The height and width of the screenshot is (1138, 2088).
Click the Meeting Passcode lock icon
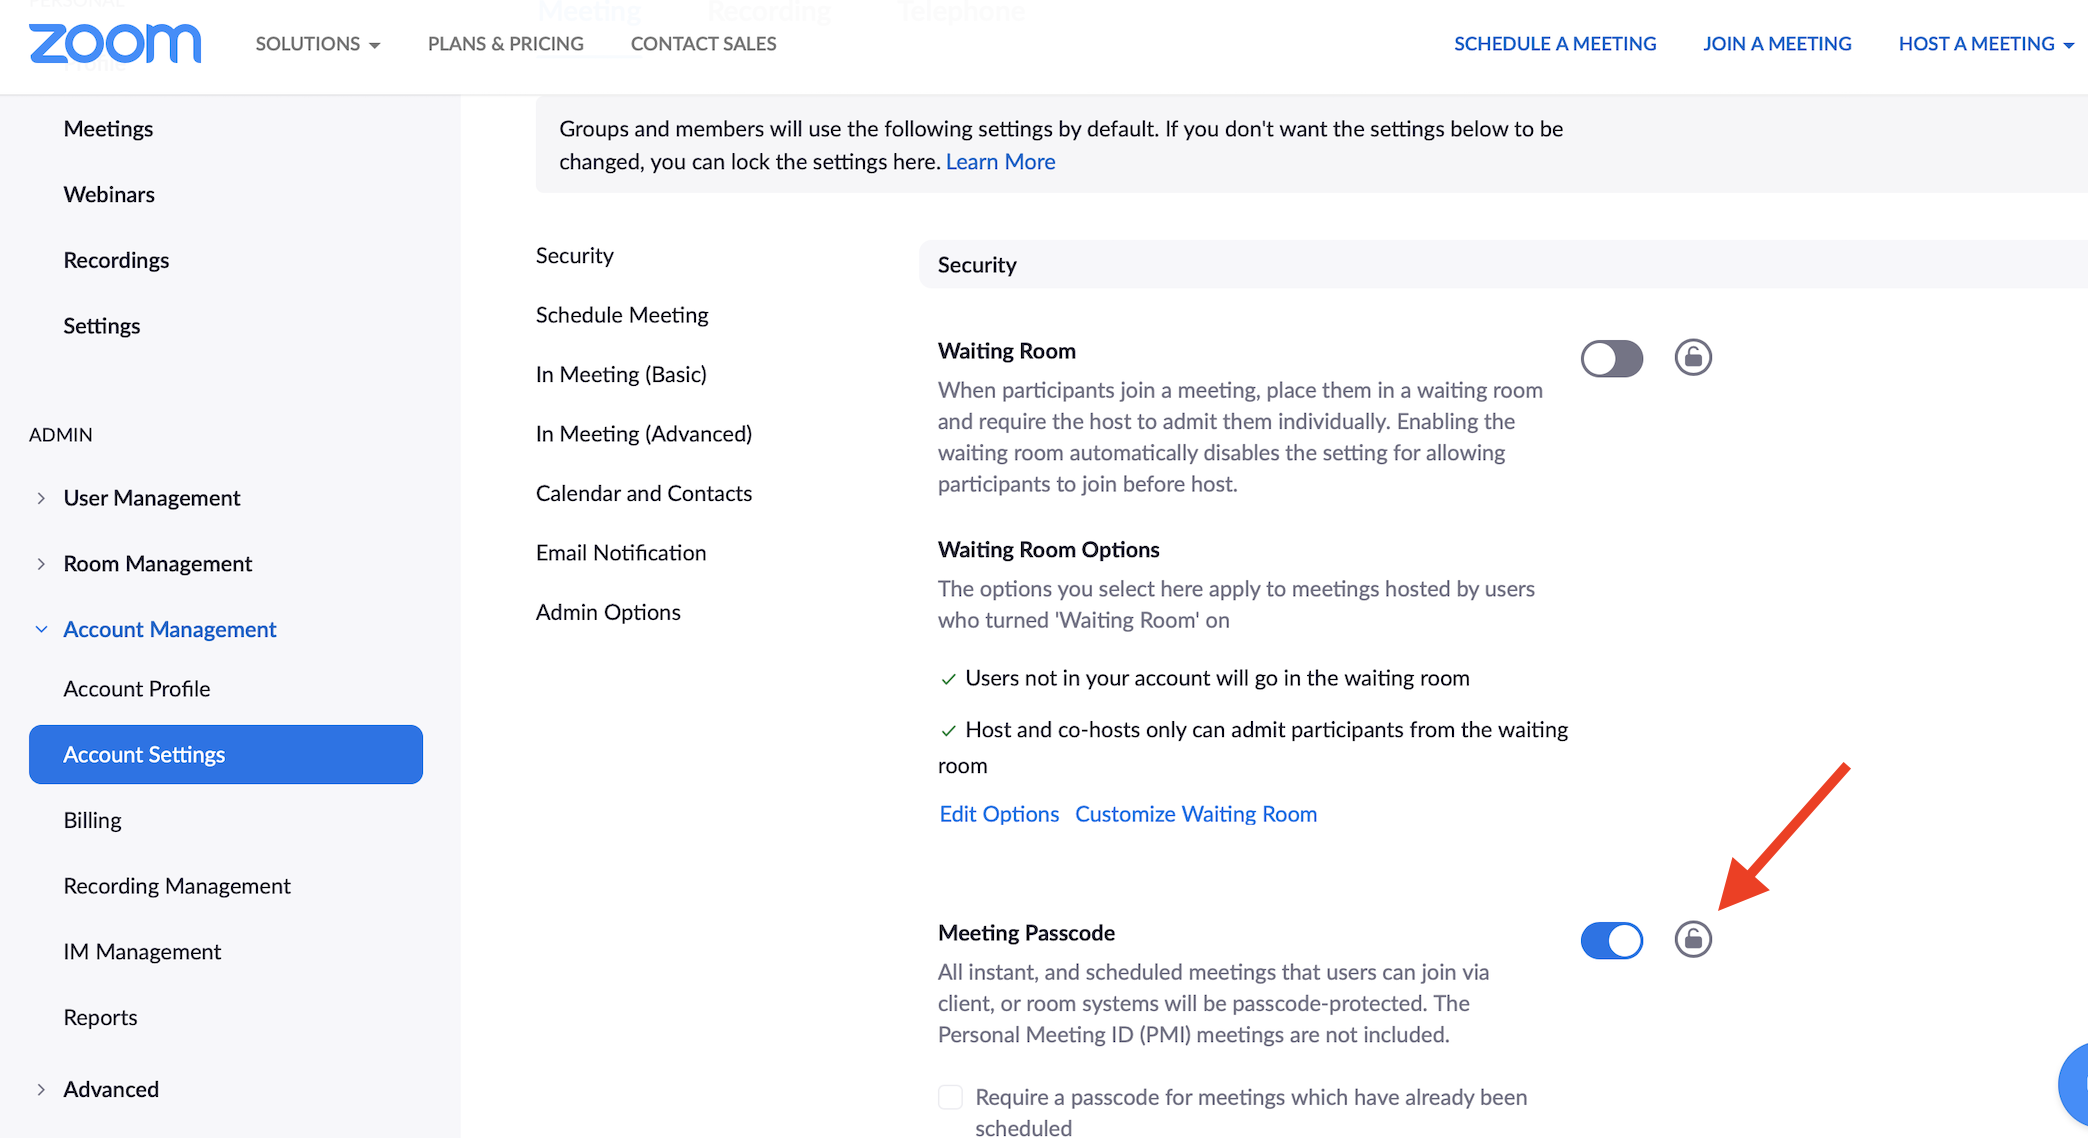point(1693,939)
